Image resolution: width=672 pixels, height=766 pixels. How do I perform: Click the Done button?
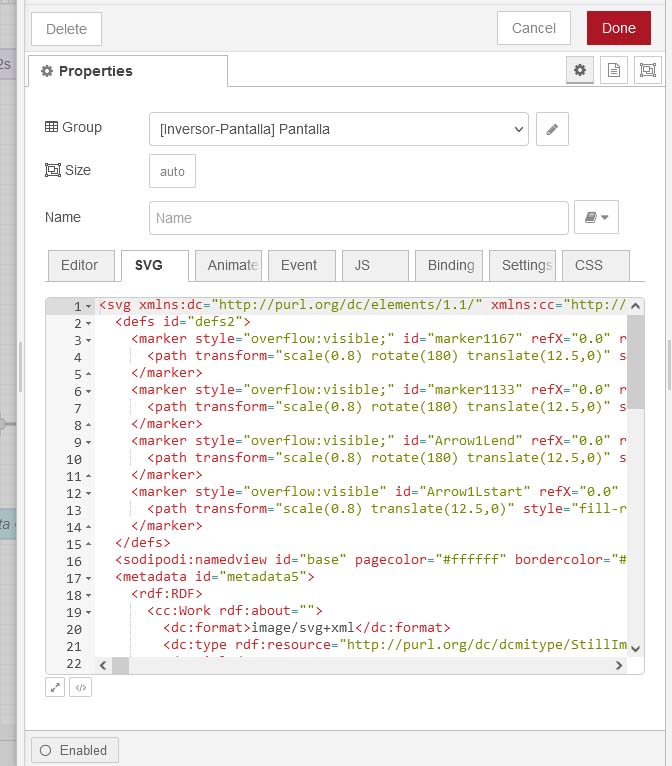point(619,28)
